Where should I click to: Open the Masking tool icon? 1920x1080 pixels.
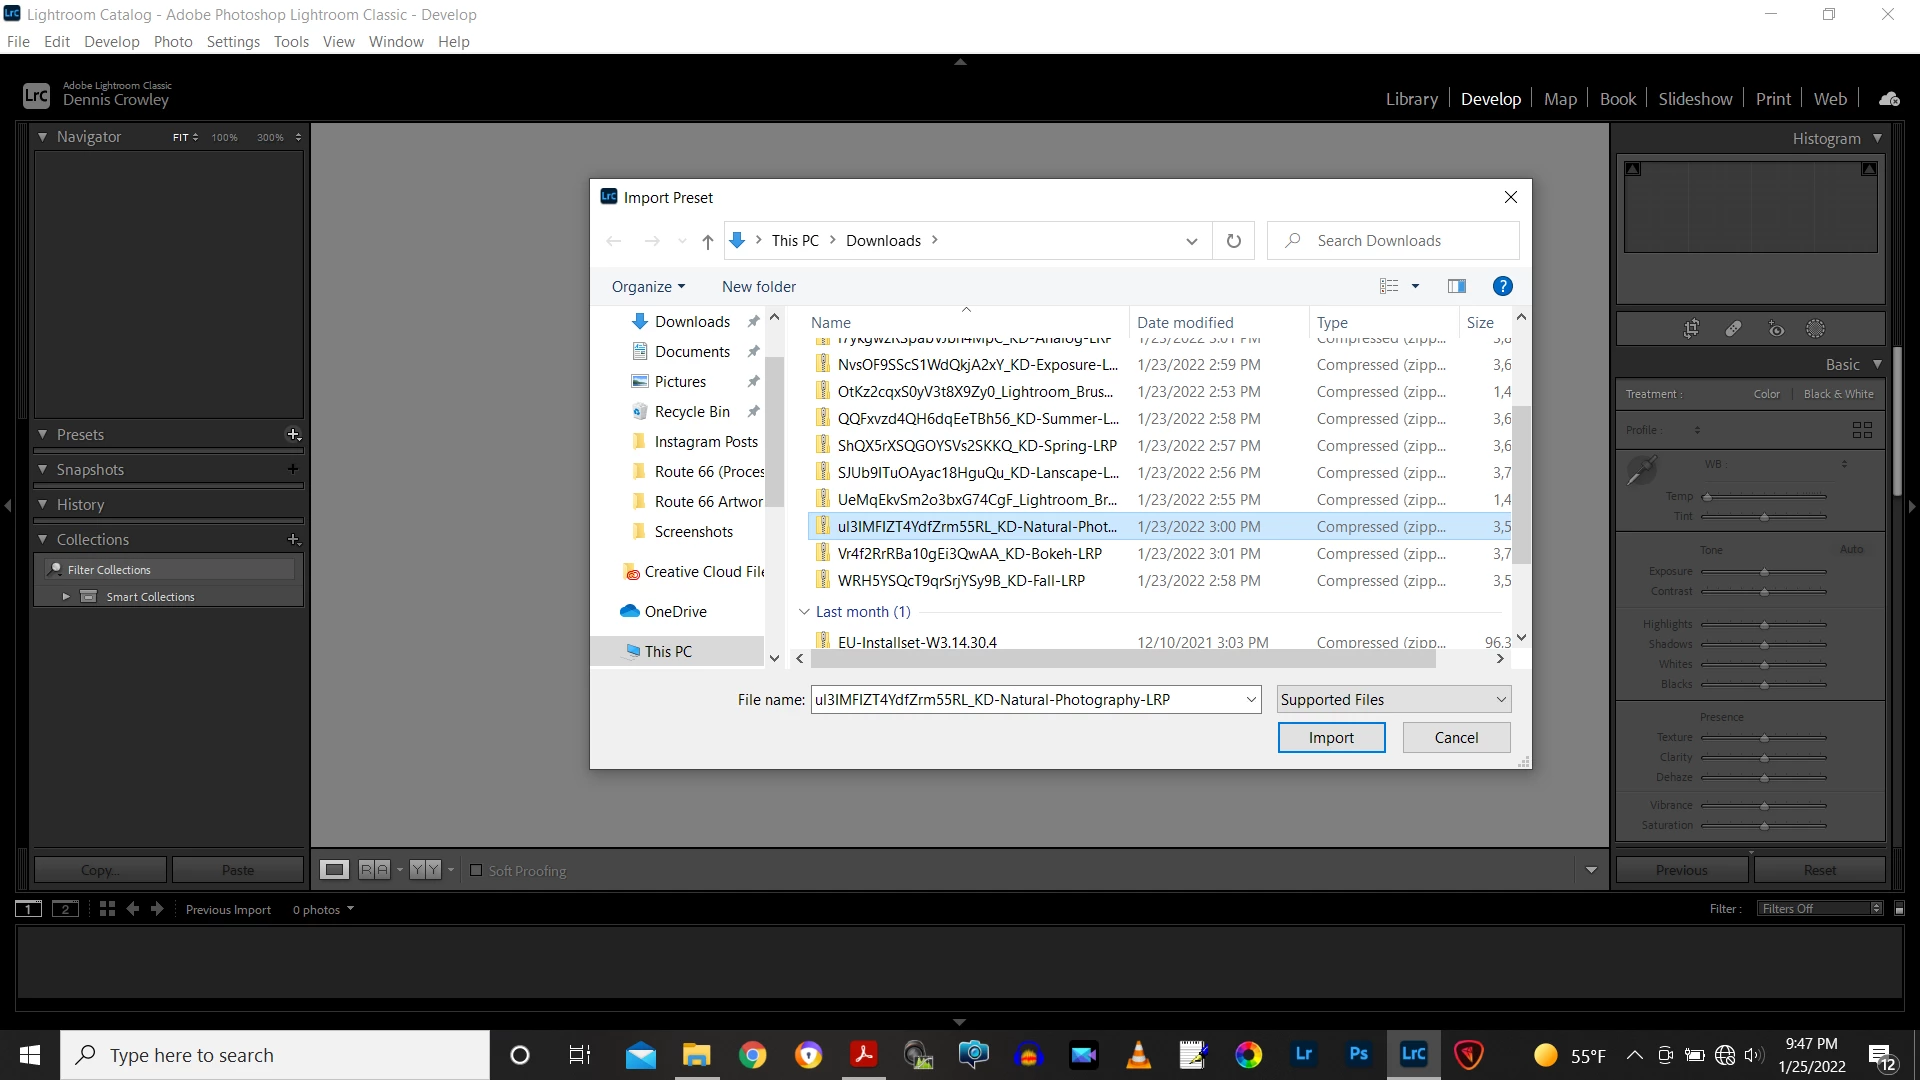click(1816, 329)
